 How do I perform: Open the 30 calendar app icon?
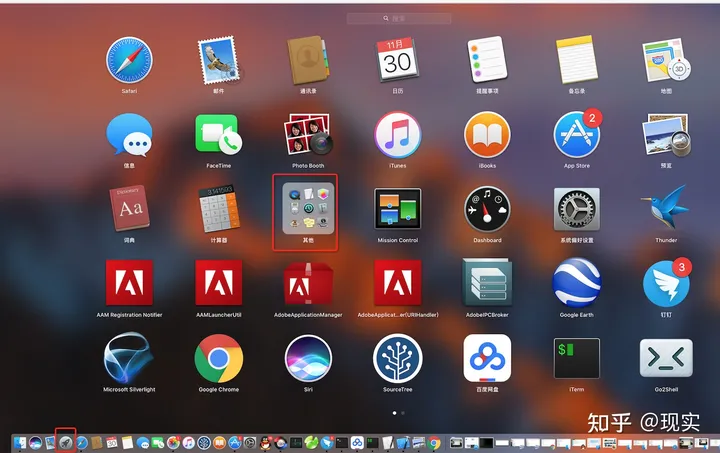pyautogui.click(x=397, y=60)
